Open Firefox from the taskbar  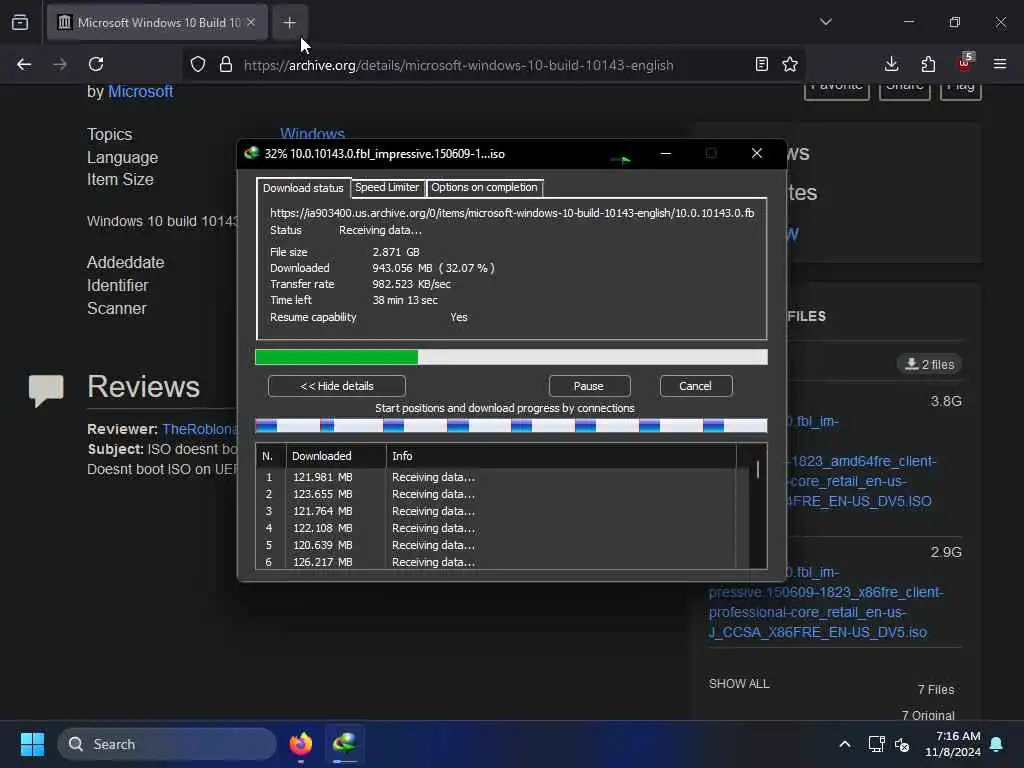point(301,744)
